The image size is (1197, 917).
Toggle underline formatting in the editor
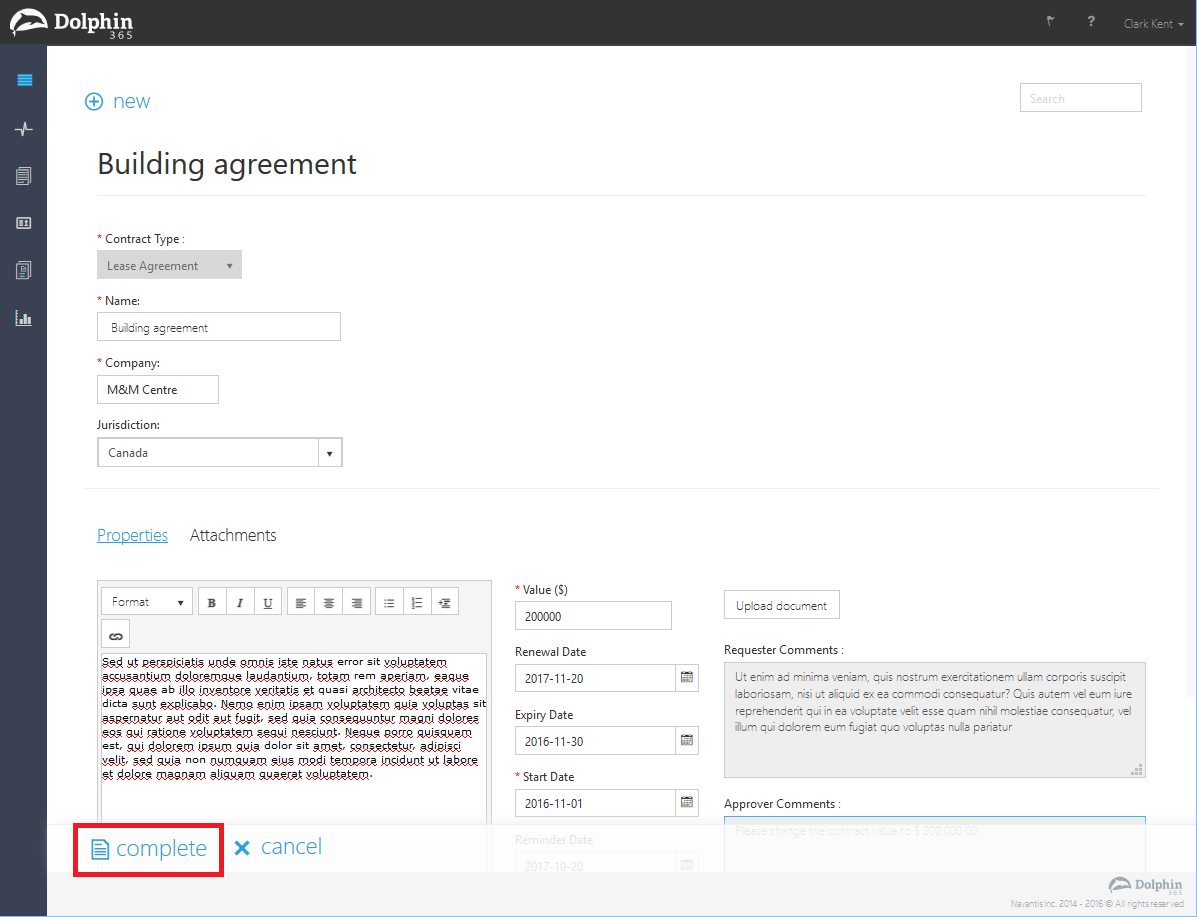[268, 602]
